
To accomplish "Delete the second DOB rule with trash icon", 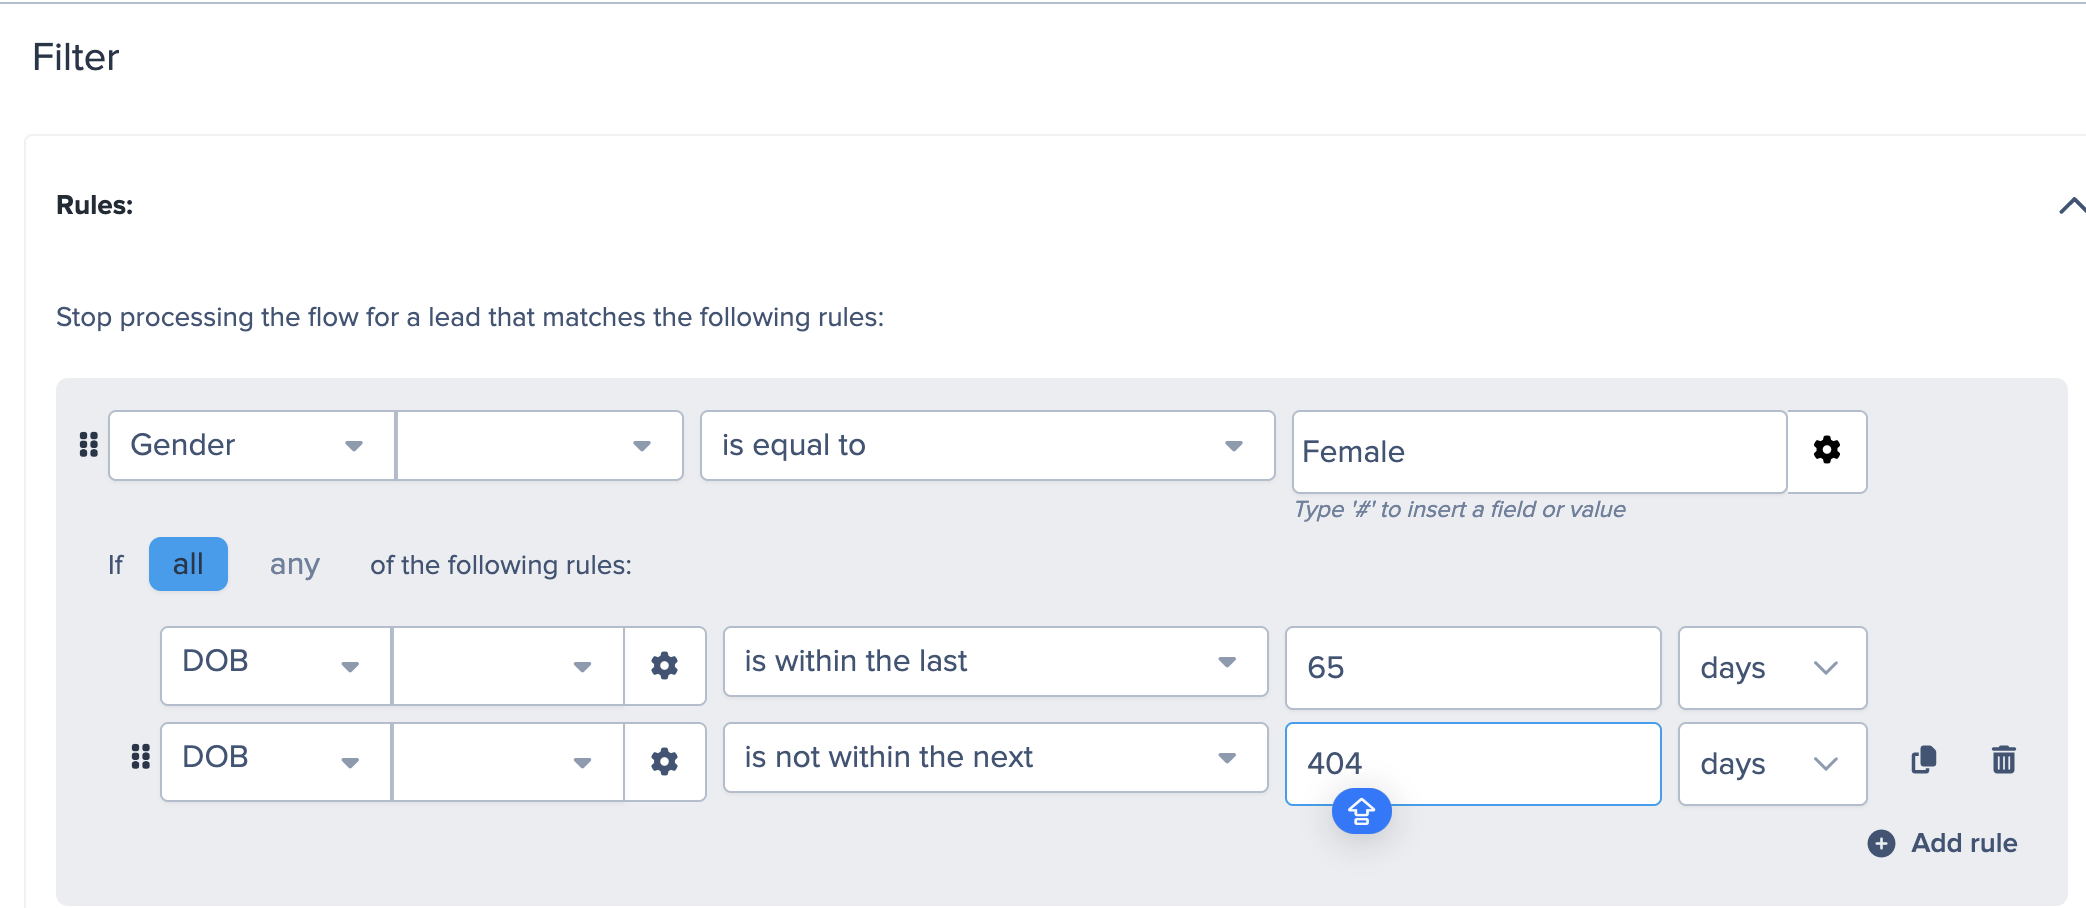I will pos(2003,760).
